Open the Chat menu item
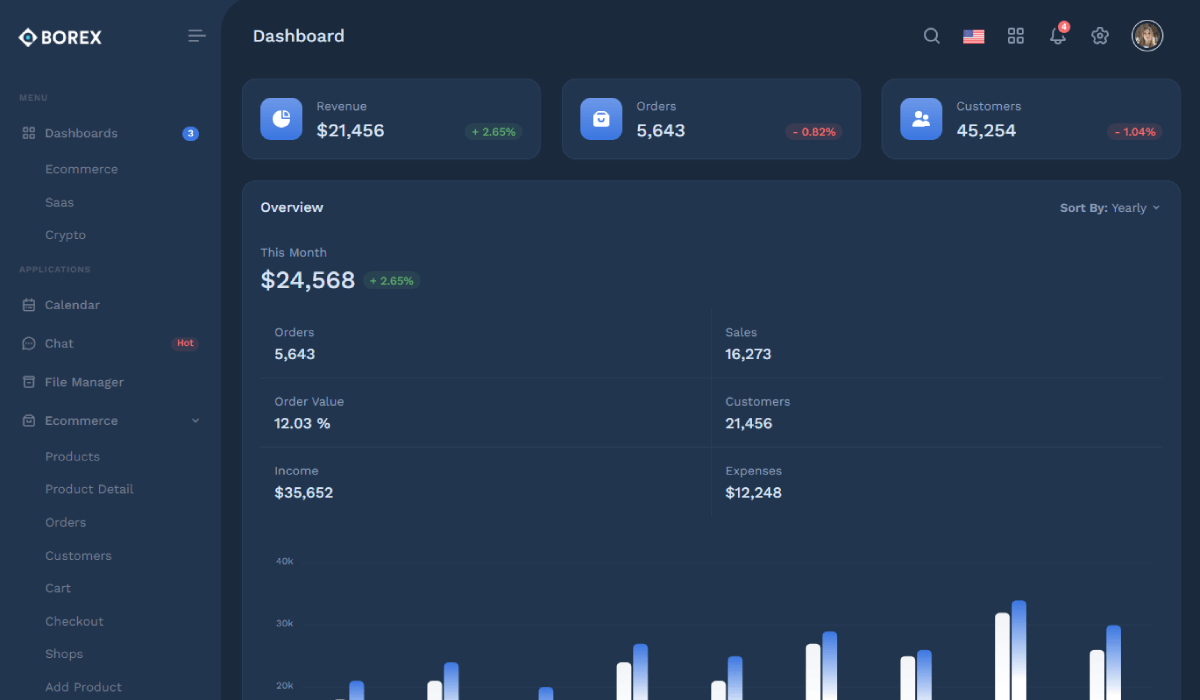The height and width of the screenshot is (700, 1200). point(110,344)
